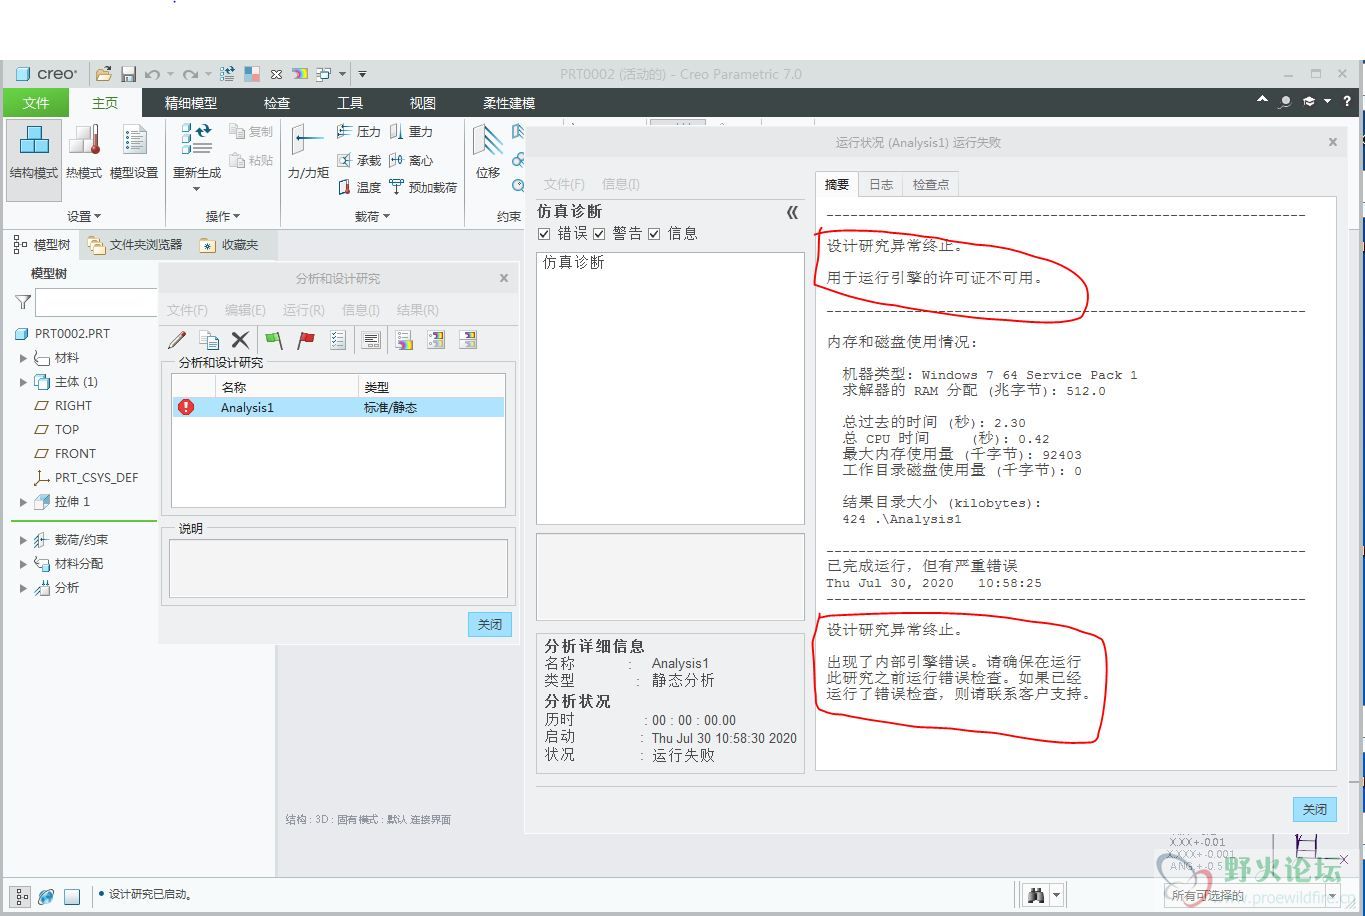Screen dimensions: 1365x916
Task: Switch to 文件夹浏览器 panel tab
Action: pyautogui.click(x=134, y=245)
